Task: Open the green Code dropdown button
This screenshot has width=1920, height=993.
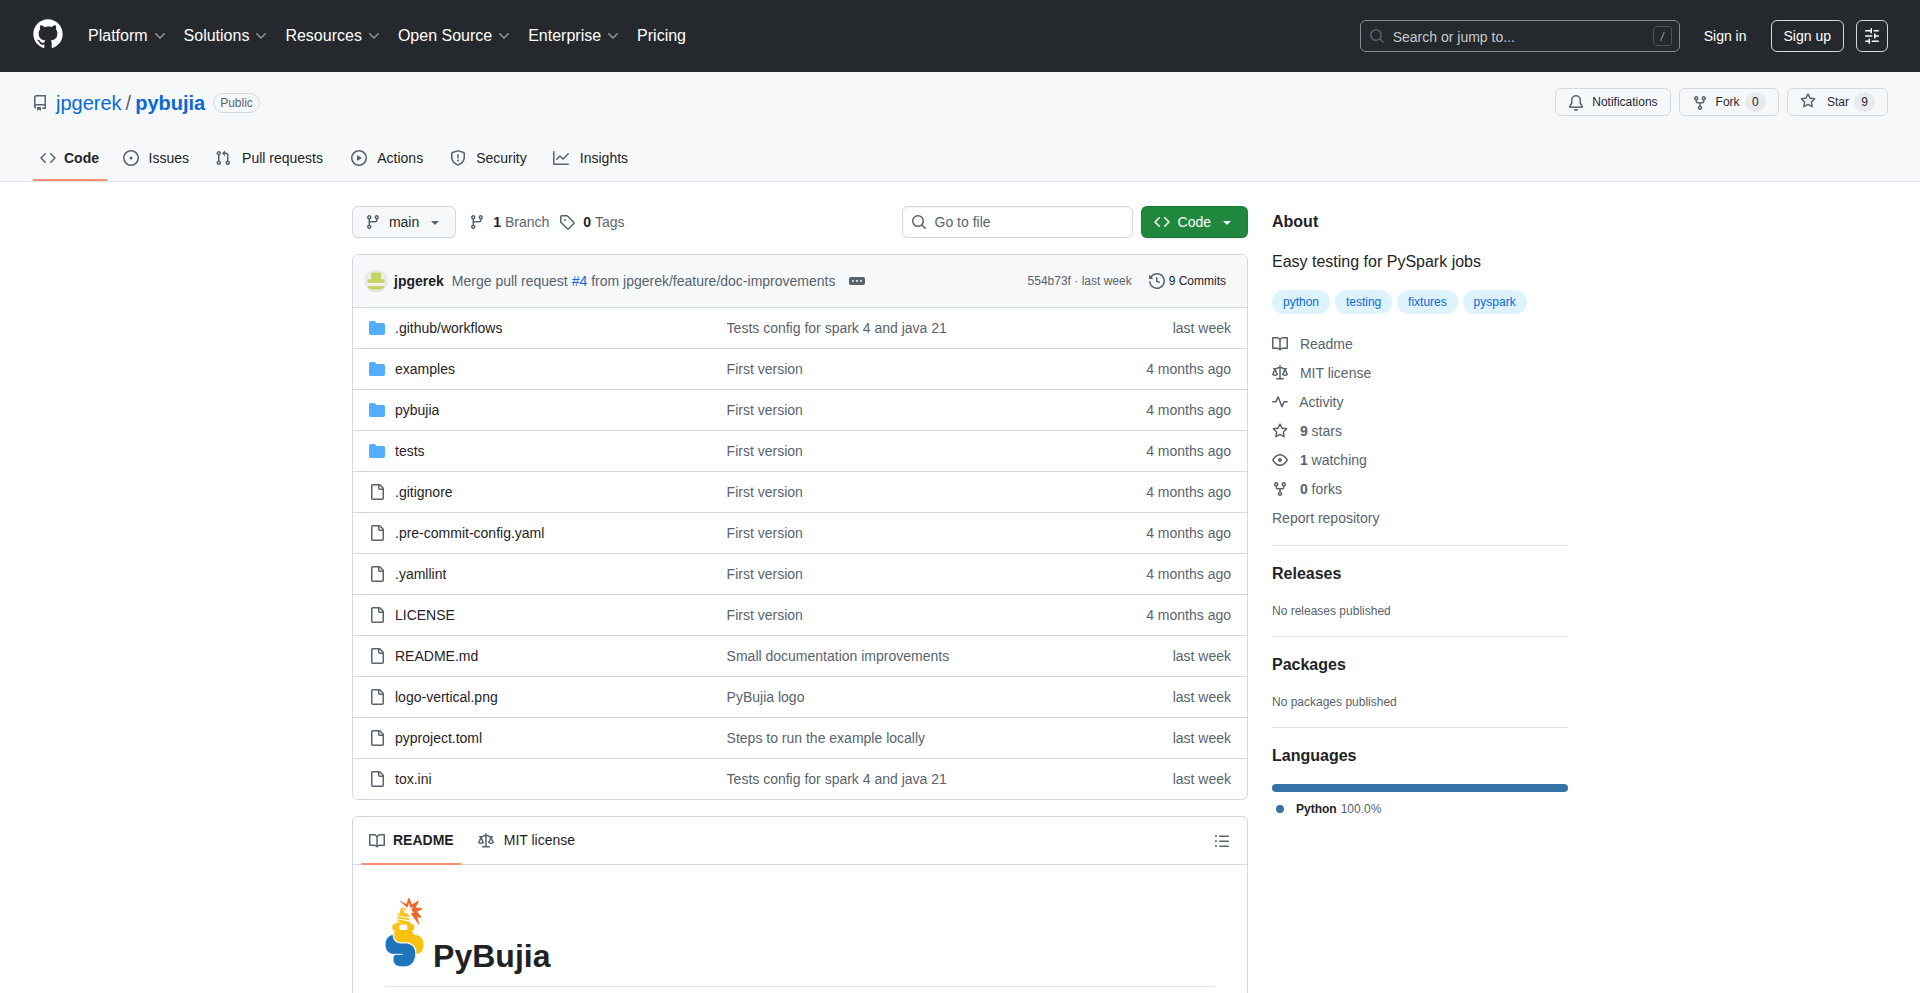Action: [x=1194, y=222]
